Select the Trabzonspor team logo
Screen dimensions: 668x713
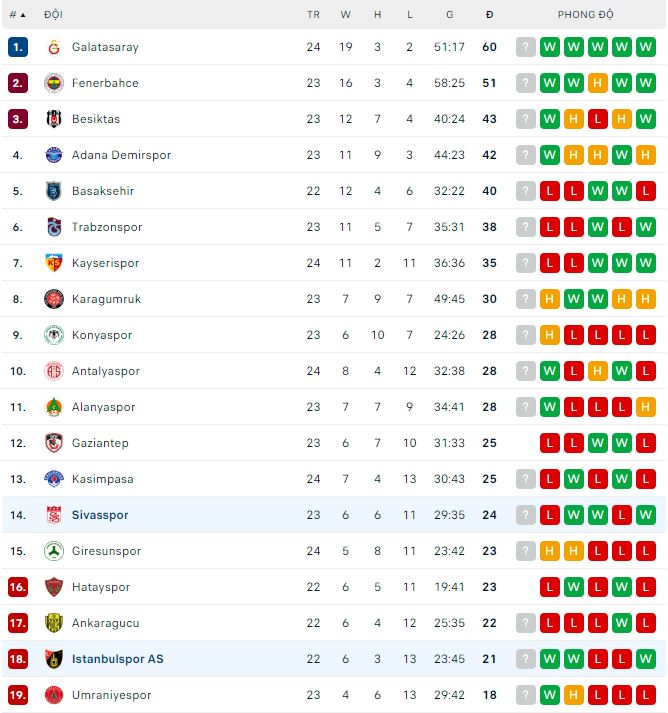point(54,227)
